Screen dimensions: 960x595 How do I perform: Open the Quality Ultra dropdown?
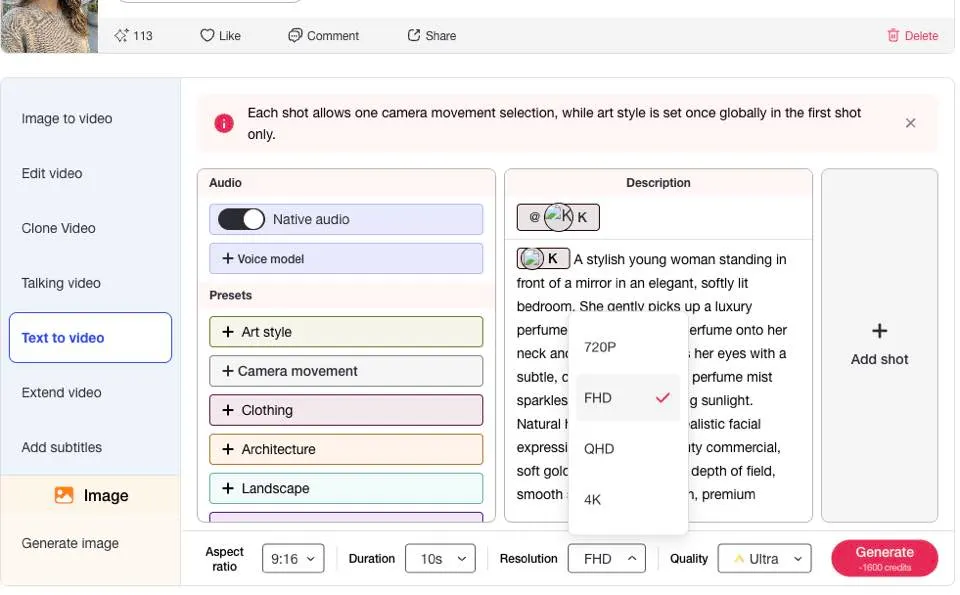click(x=765, y=559)
